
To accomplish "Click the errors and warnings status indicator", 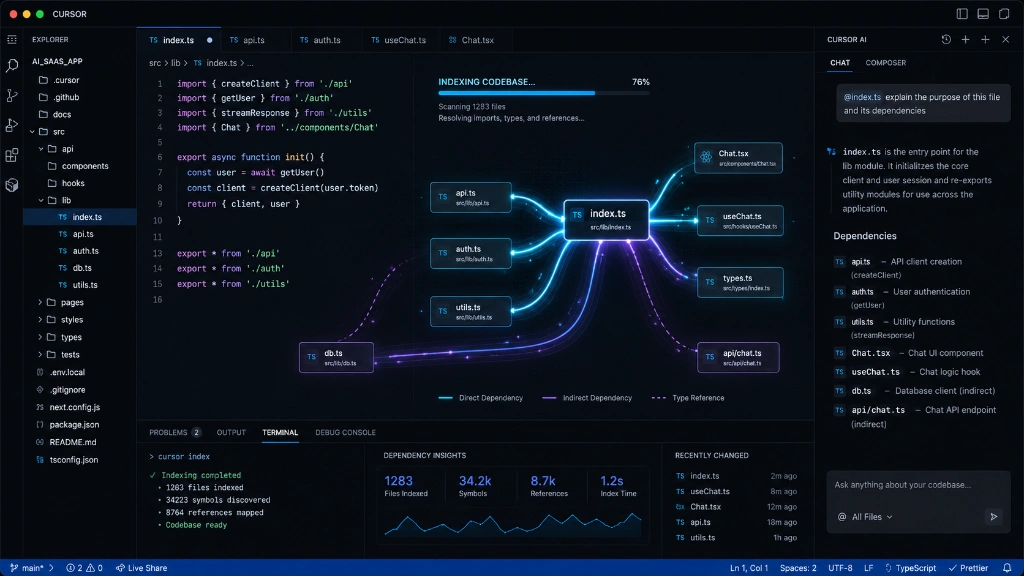I will pos(84,568).
